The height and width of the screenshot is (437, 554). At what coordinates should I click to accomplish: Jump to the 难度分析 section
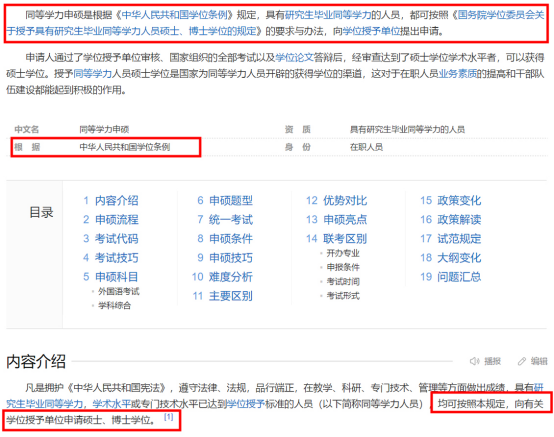point(231,277)
